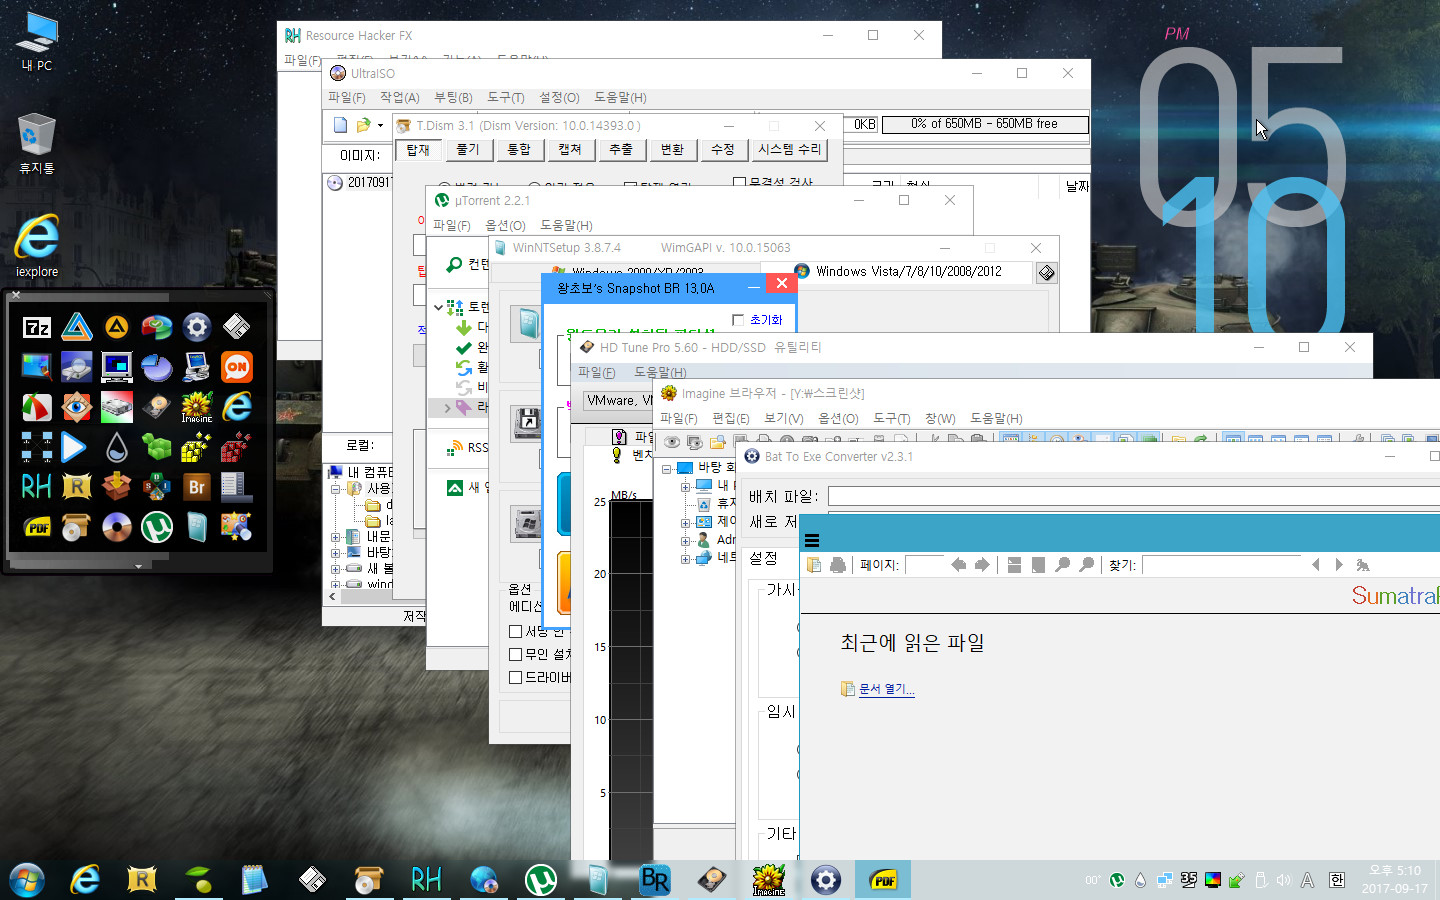Open 도움말(H) menu in HD Tune Pro

pyautogui.click(x=660, y=372)
